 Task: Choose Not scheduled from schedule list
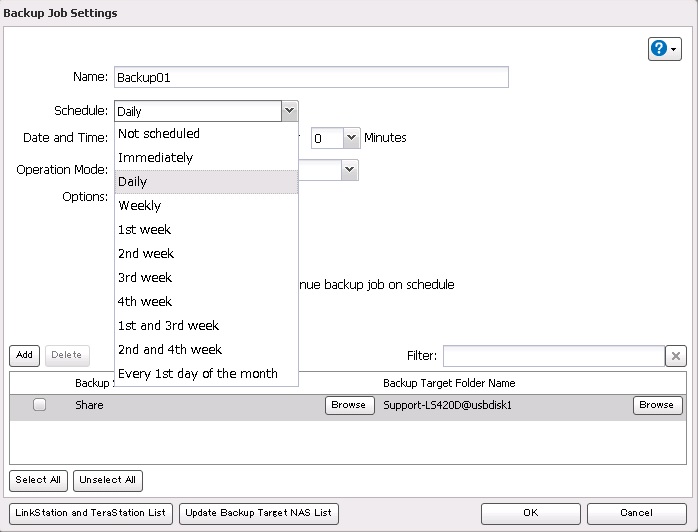(x=206, y=134)
